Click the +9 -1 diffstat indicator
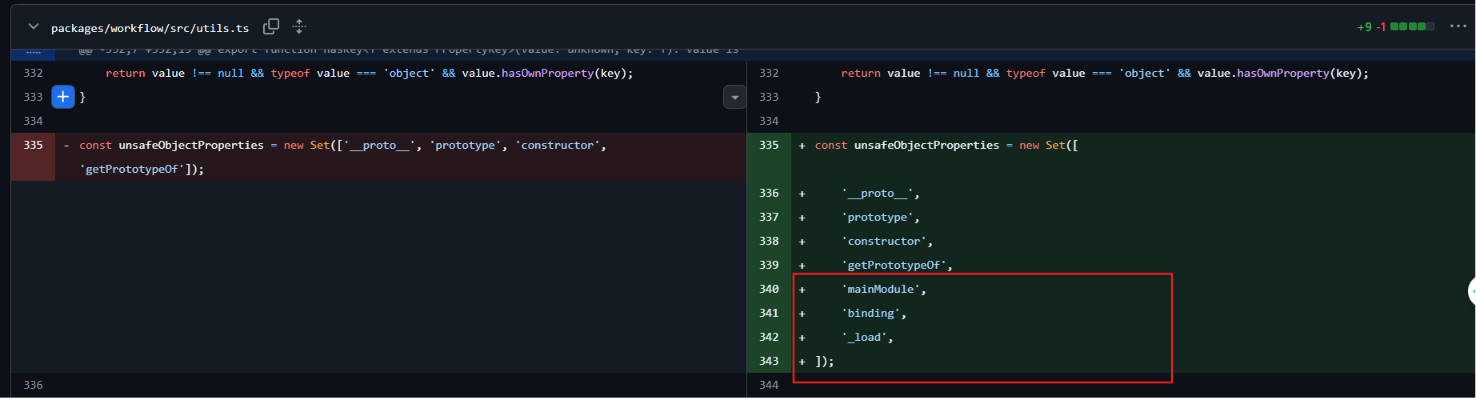The height and width of the screenshot is (398, 1476). click(1396, 26)
